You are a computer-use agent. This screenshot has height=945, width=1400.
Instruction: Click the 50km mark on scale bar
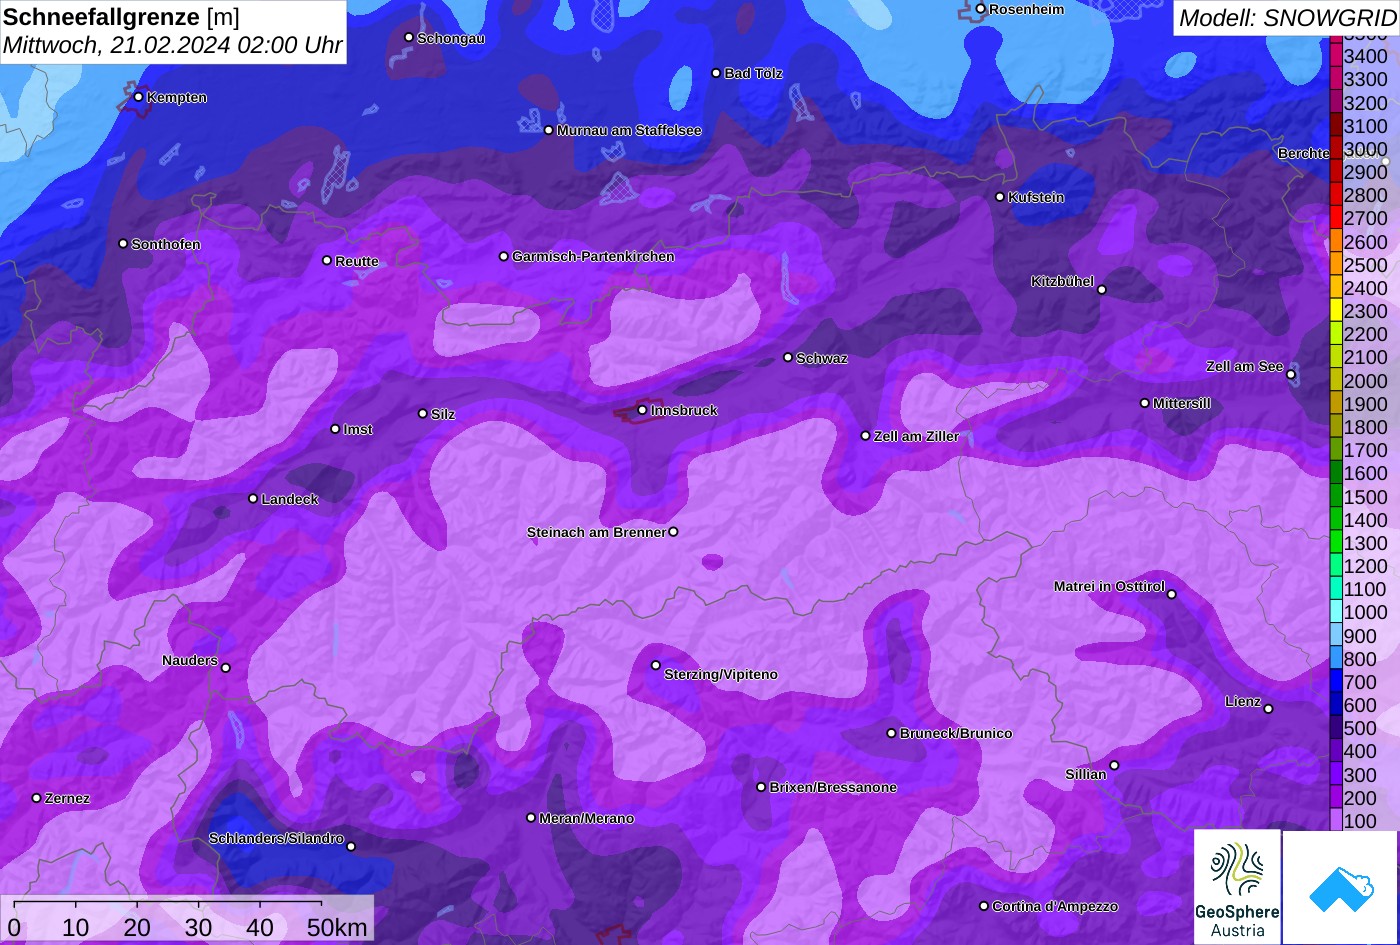337,927
